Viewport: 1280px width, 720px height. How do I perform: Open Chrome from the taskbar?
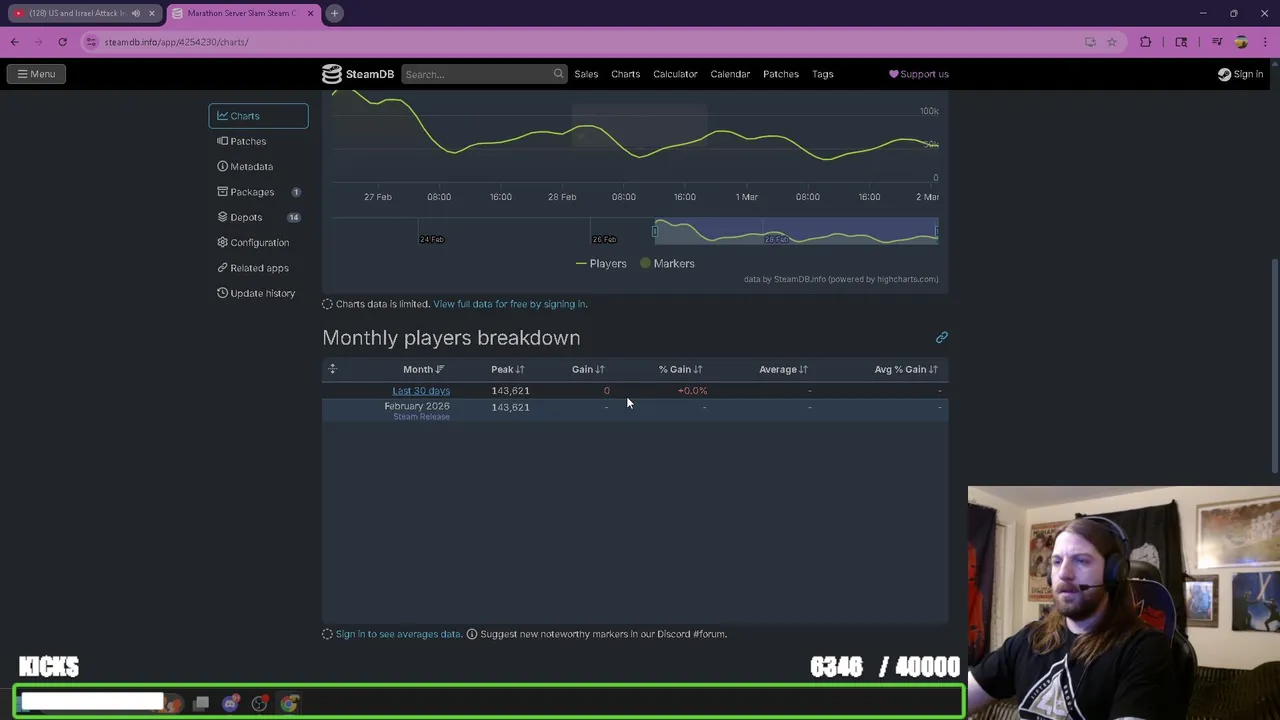point(289,704)
